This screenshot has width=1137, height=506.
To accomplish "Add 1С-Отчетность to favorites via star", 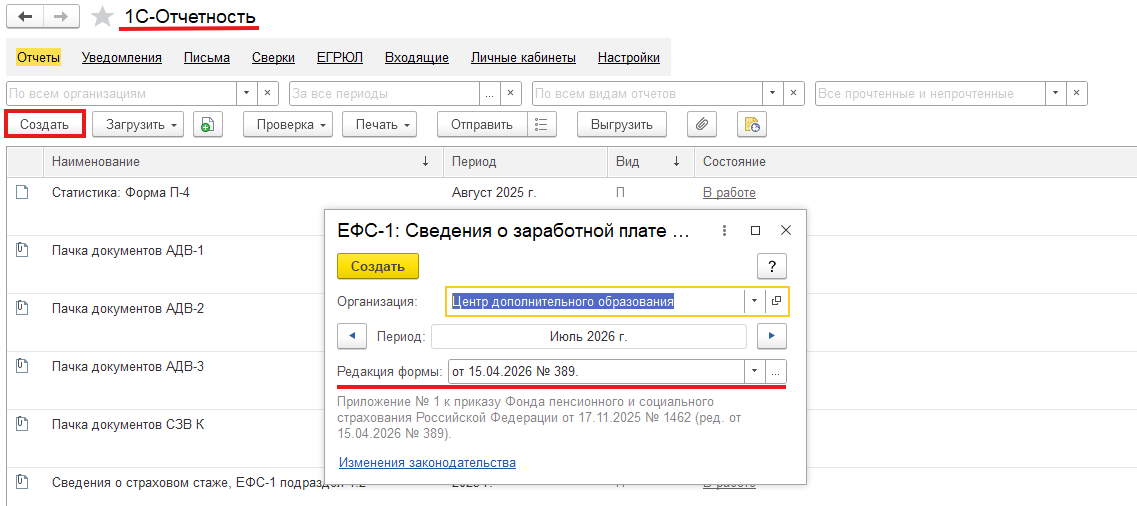I will [x=103, y=17].
